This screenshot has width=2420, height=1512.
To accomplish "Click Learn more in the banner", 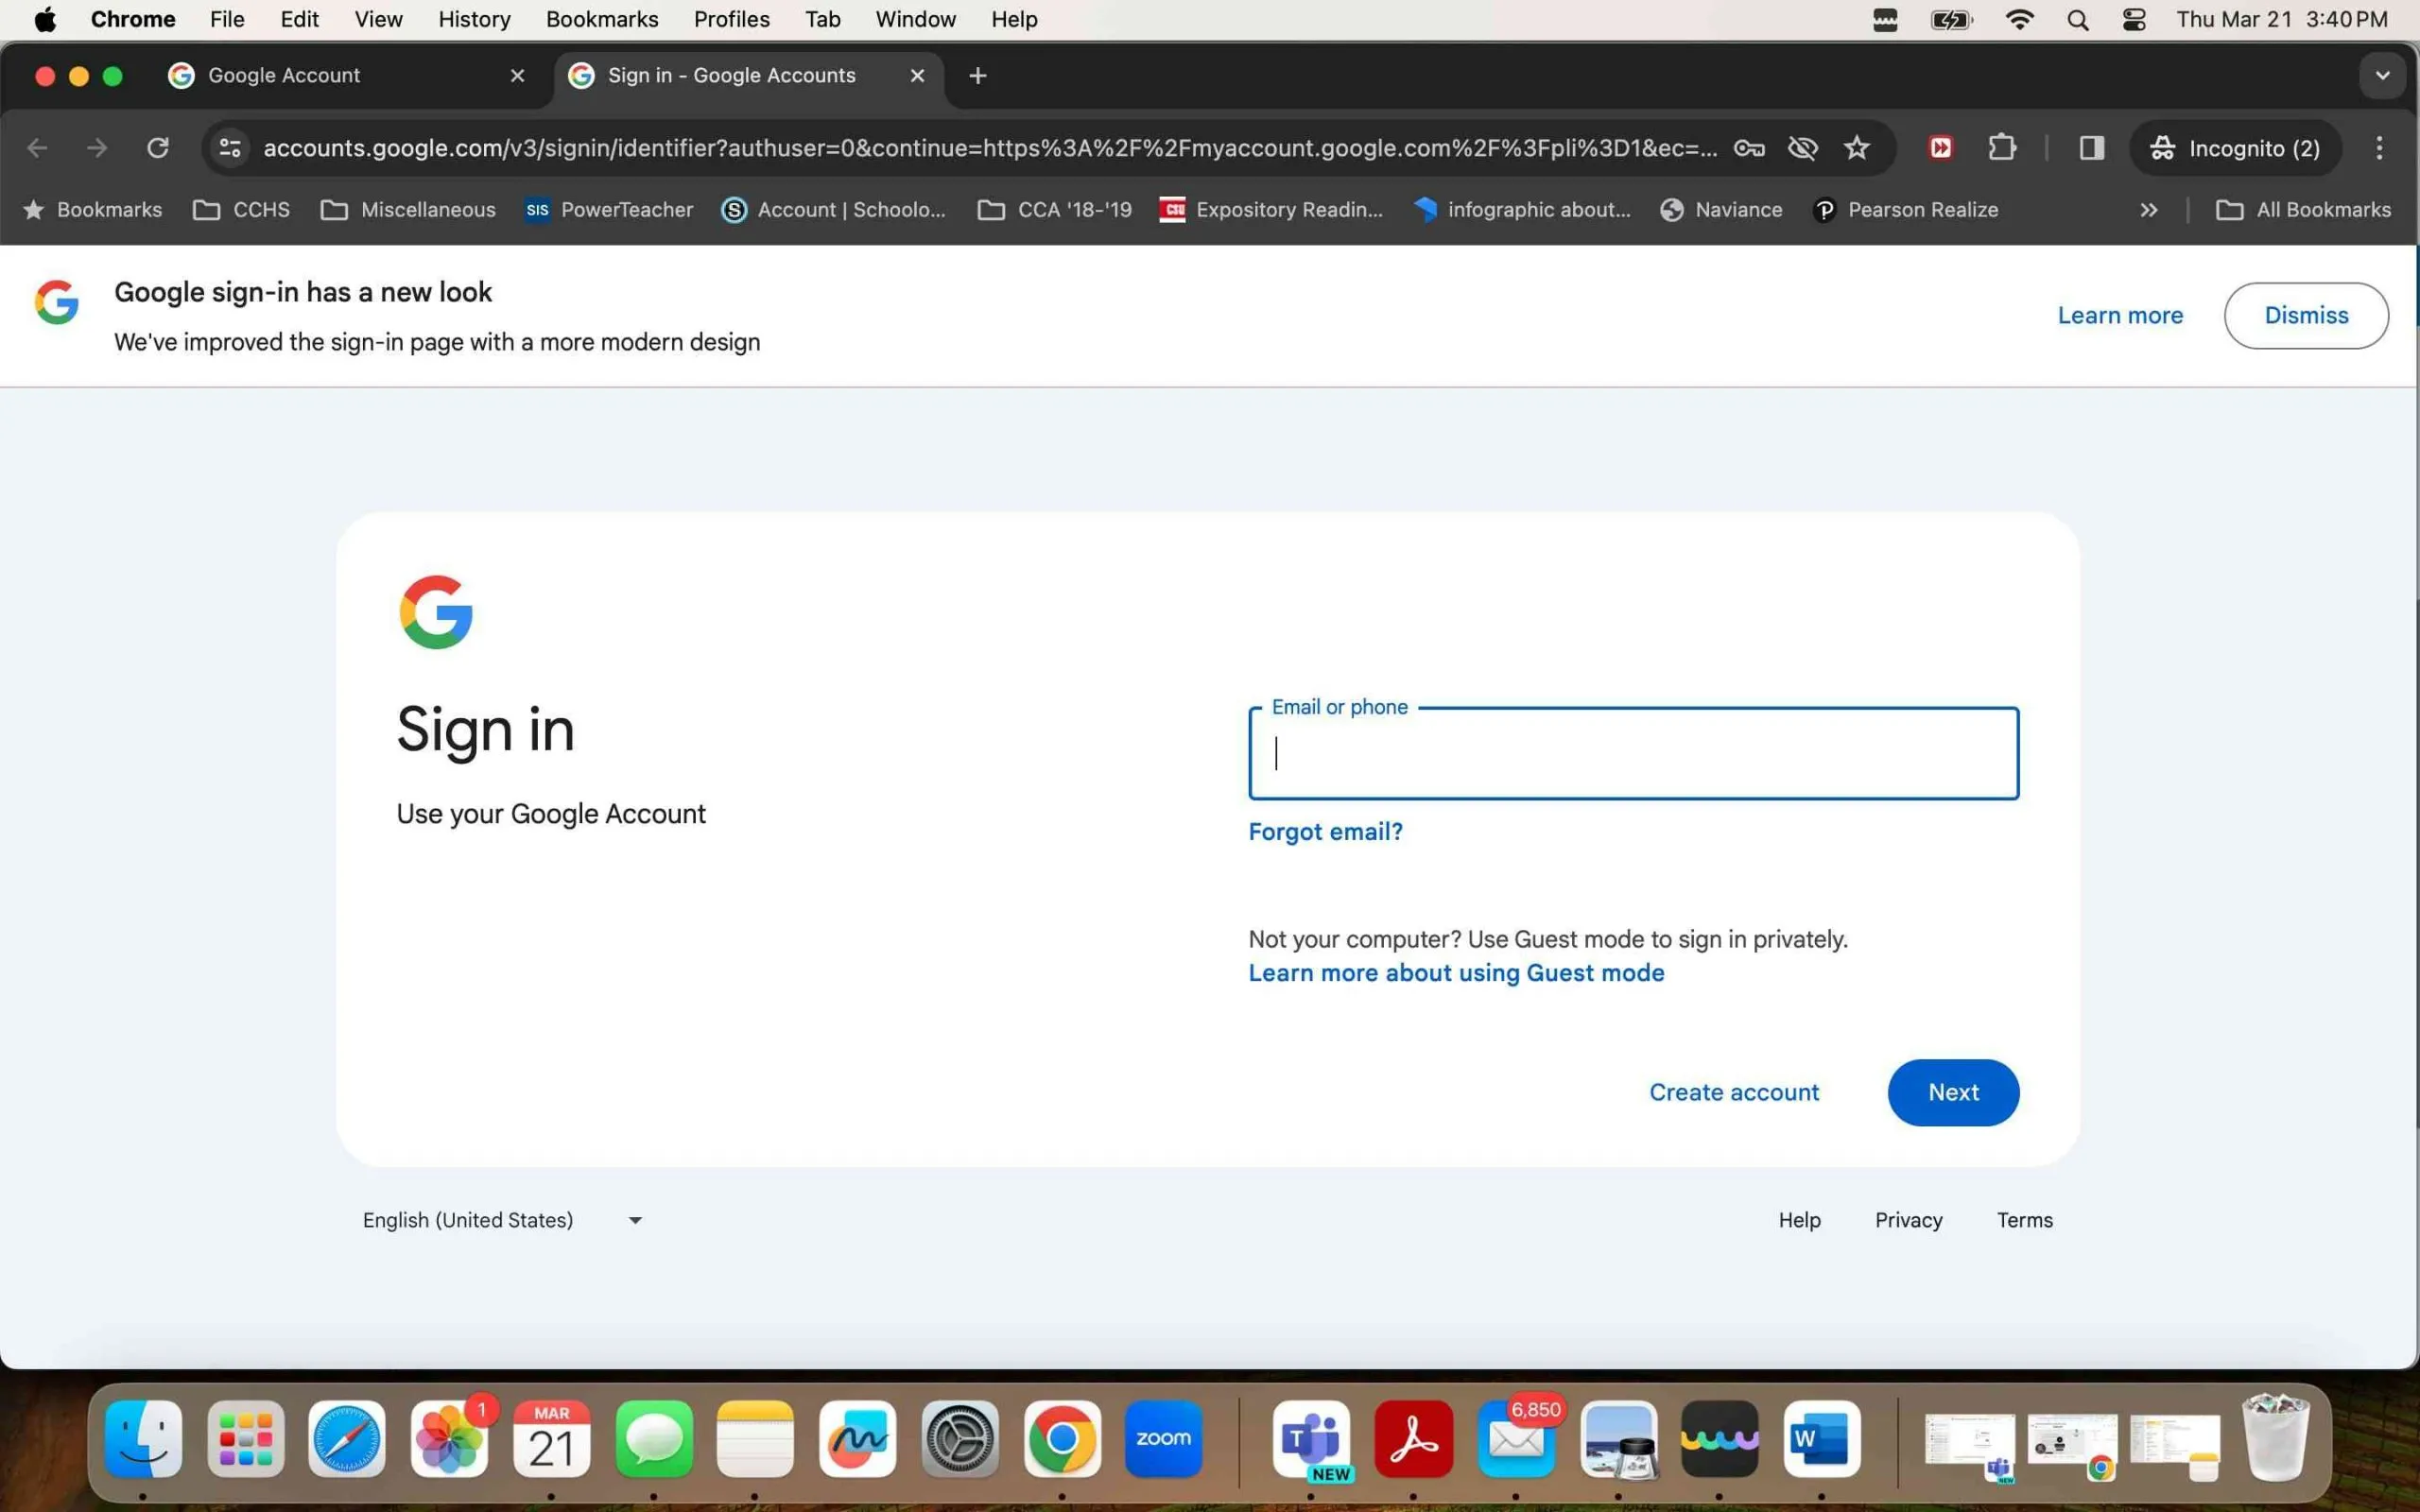I will (2120, 316).
